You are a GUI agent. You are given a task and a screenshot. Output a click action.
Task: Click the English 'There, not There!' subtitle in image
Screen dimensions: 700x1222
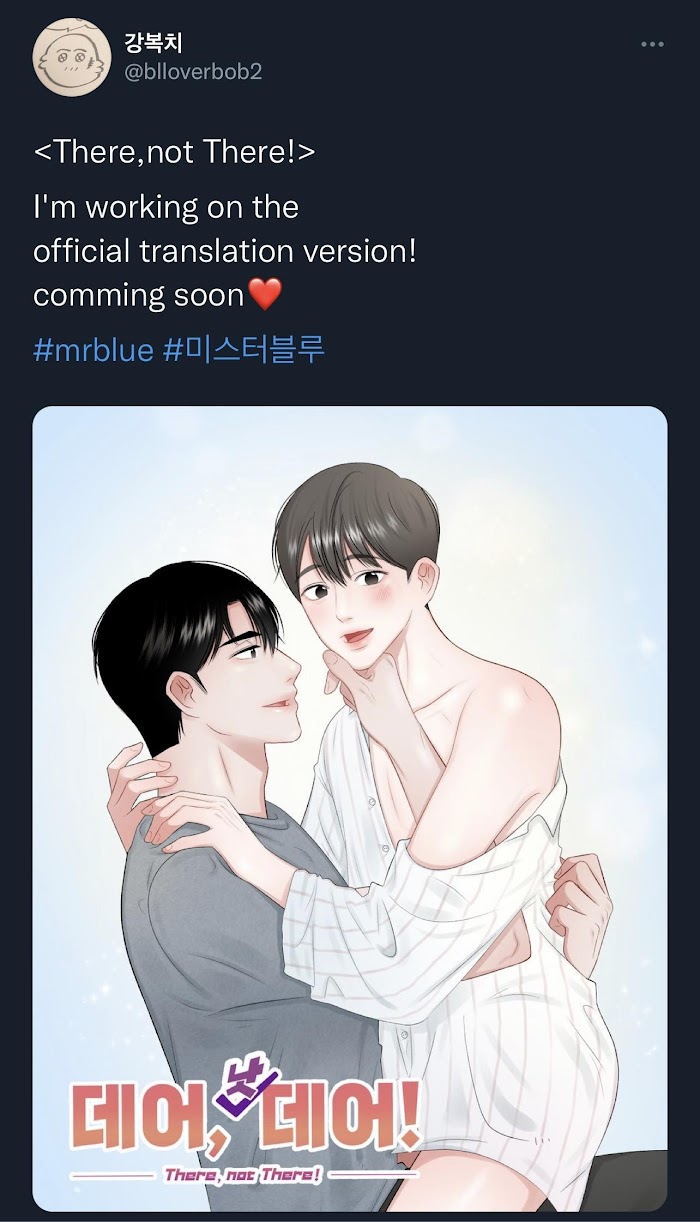242,1174
